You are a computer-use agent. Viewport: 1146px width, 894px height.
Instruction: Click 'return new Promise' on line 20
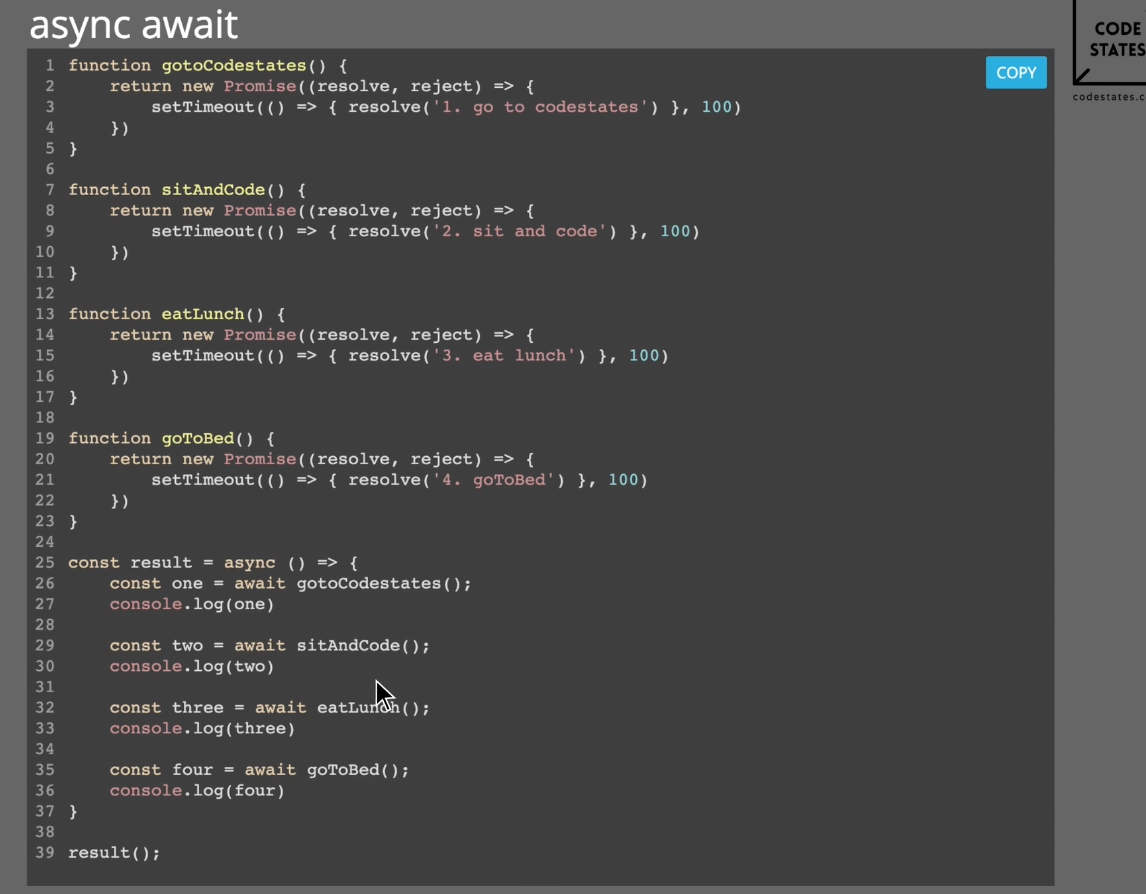(202, 459)
